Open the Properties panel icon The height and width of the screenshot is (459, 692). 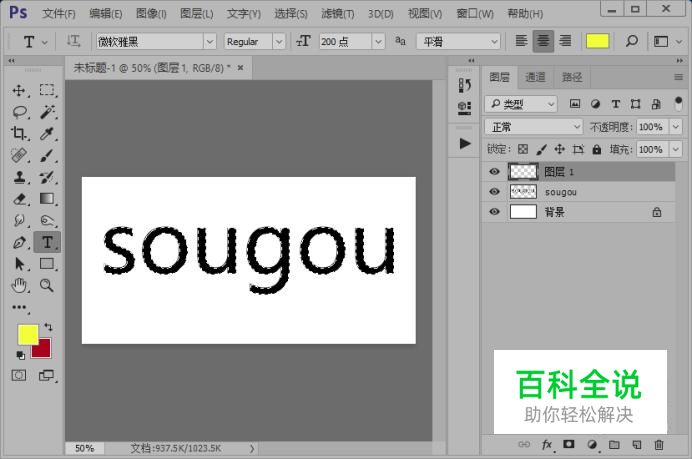464,108
